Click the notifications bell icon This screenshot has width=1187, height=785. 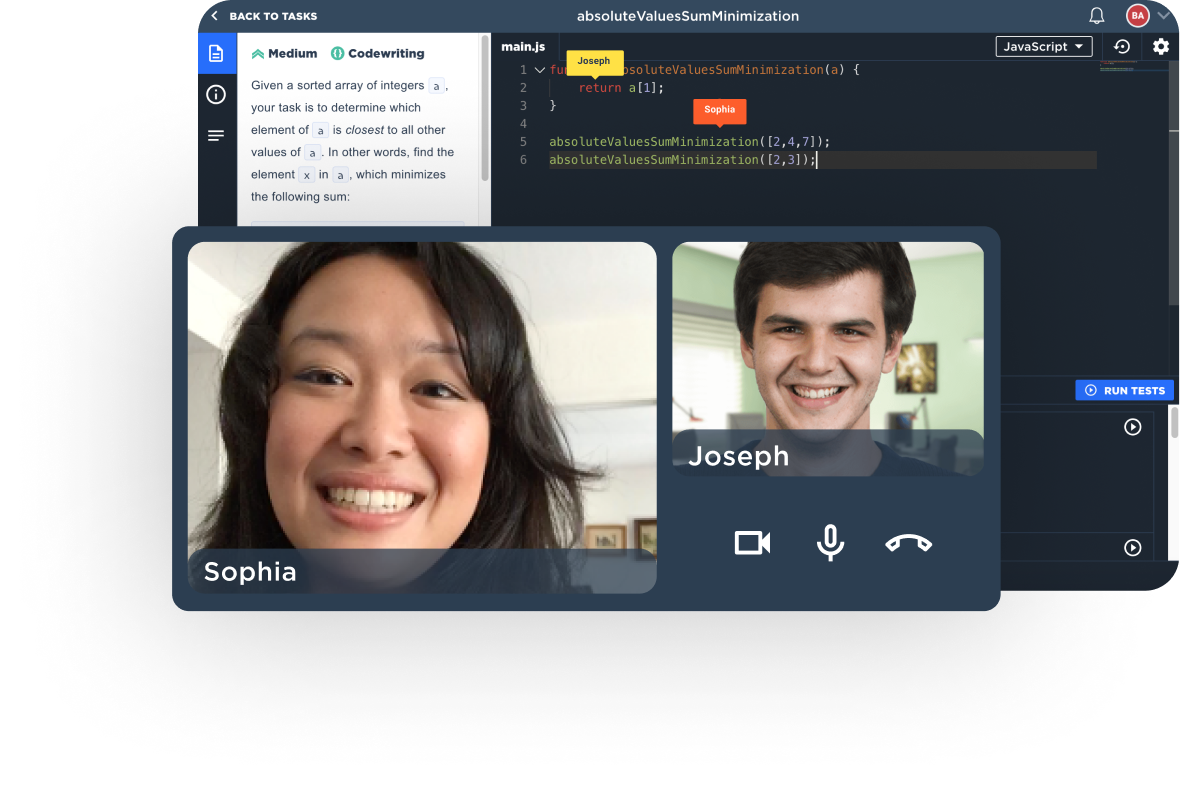(x=1097, y=16)
